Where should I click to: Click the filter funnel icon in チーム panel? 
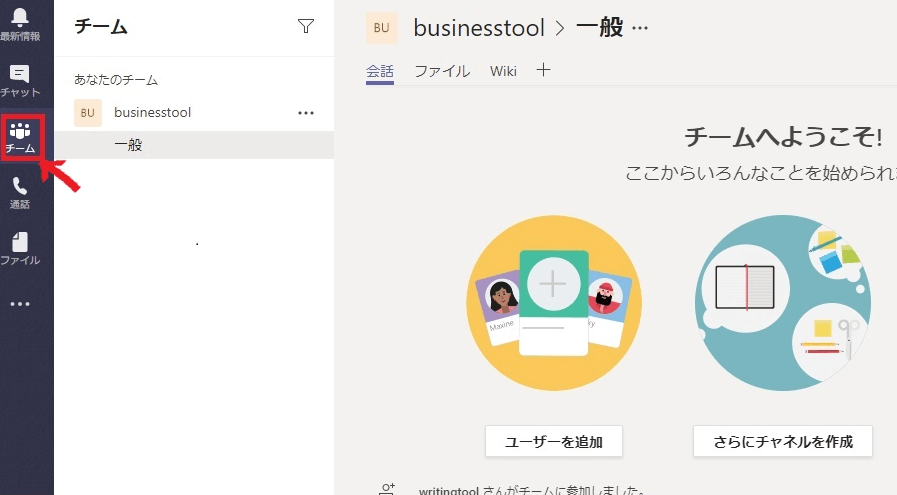pos(306,27)
